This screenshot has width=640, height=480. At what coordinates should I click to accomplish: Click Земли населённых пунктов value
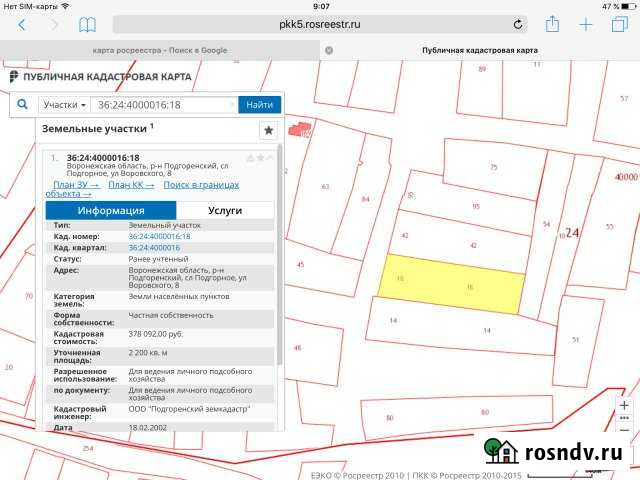tap(179, 297)
